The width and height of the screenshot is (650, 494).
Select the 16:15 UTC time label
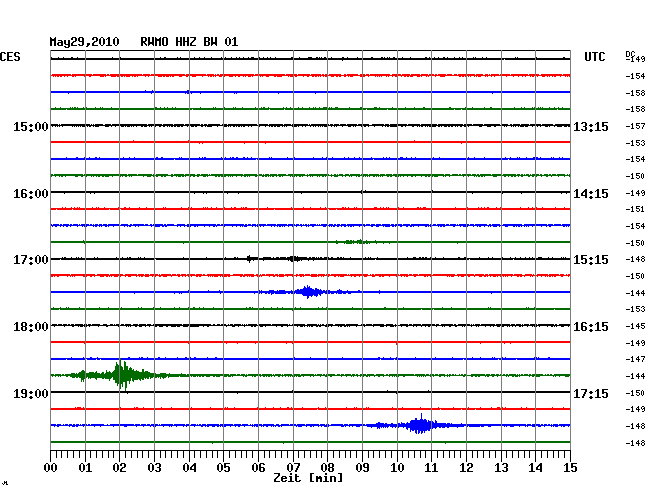pyautogui.click(x=591, y=327)
